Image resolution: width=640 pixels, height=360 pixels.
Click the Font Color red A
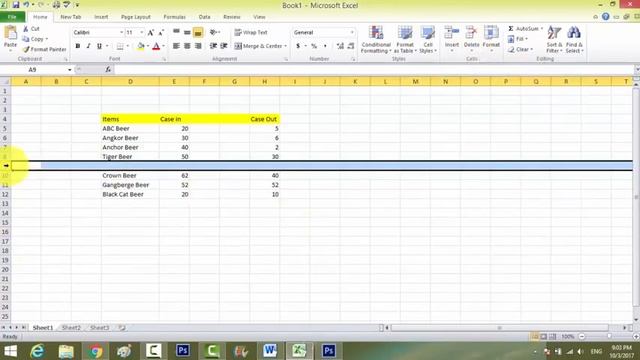pyautogui.click(x=156, y=46)
